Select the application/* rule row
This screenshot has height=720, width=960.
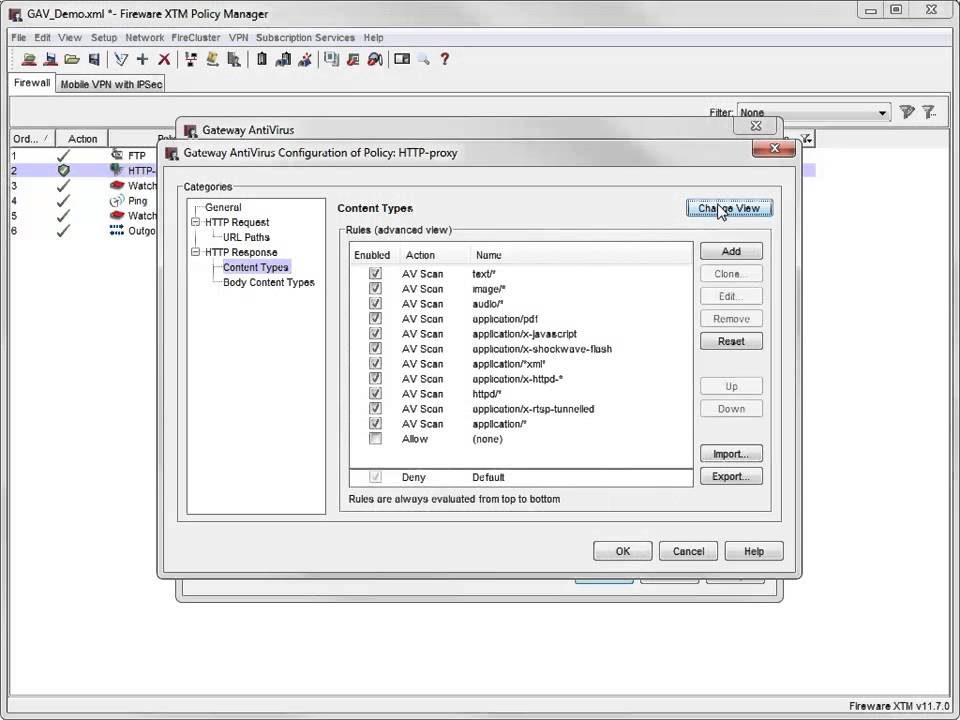pos(521,424)
